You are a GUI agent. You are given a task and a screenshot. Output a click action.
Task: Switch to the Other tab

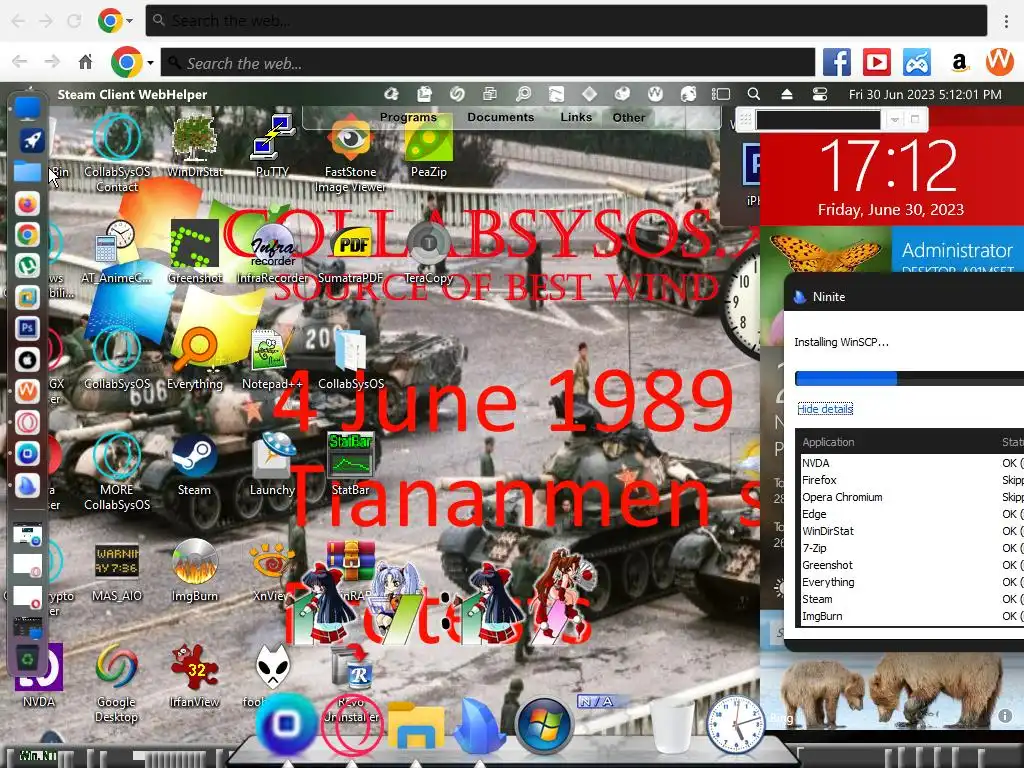click(628, 118)
